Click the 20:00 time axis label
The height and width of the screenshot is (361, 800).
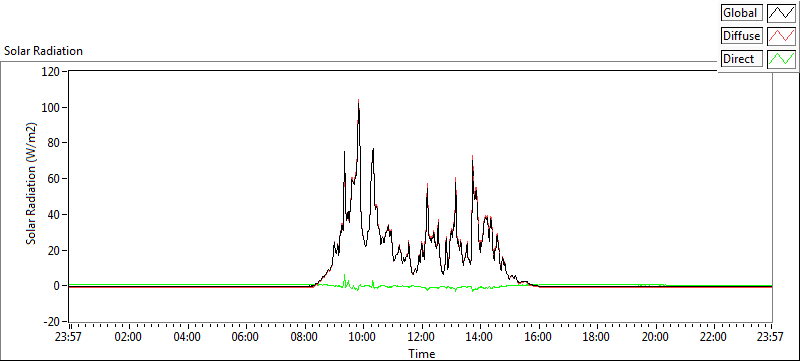(655, 337)
